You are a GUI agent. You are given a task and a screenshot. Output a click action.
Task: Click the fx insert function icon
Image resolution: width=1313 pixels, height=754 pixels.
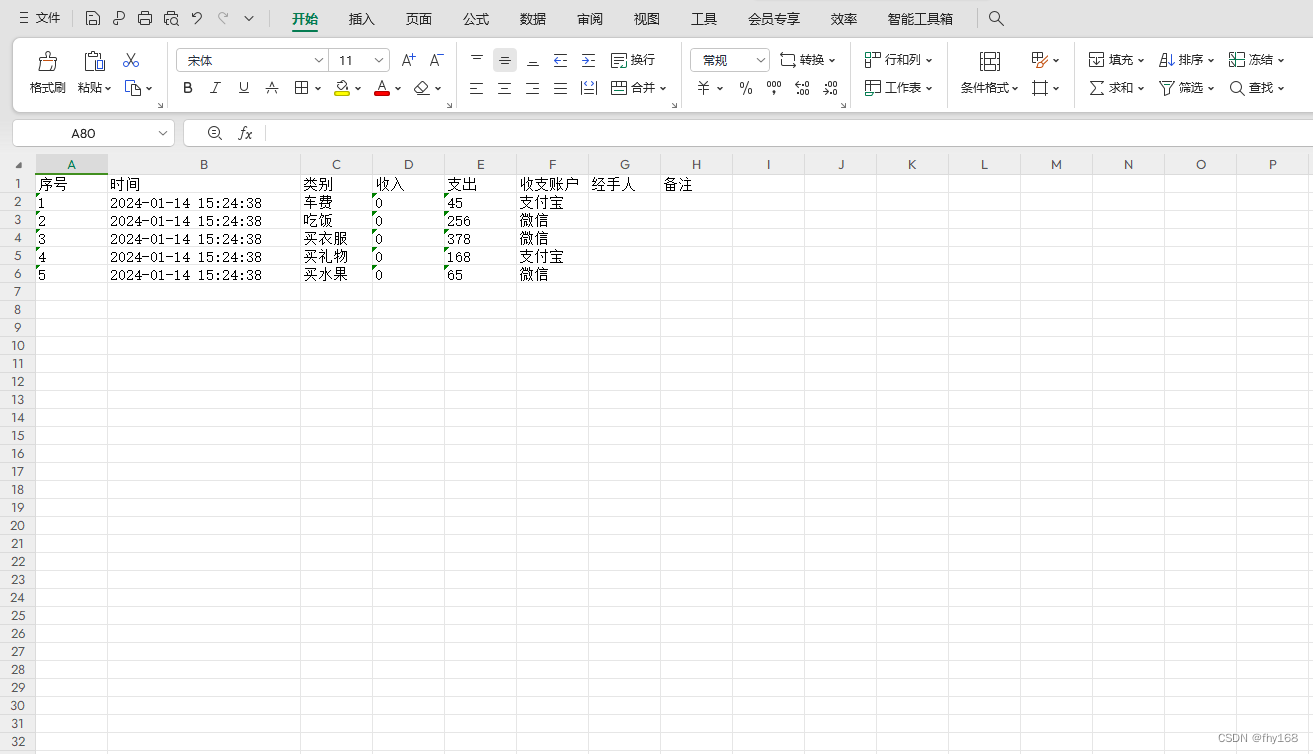click(x=245, y=133)
